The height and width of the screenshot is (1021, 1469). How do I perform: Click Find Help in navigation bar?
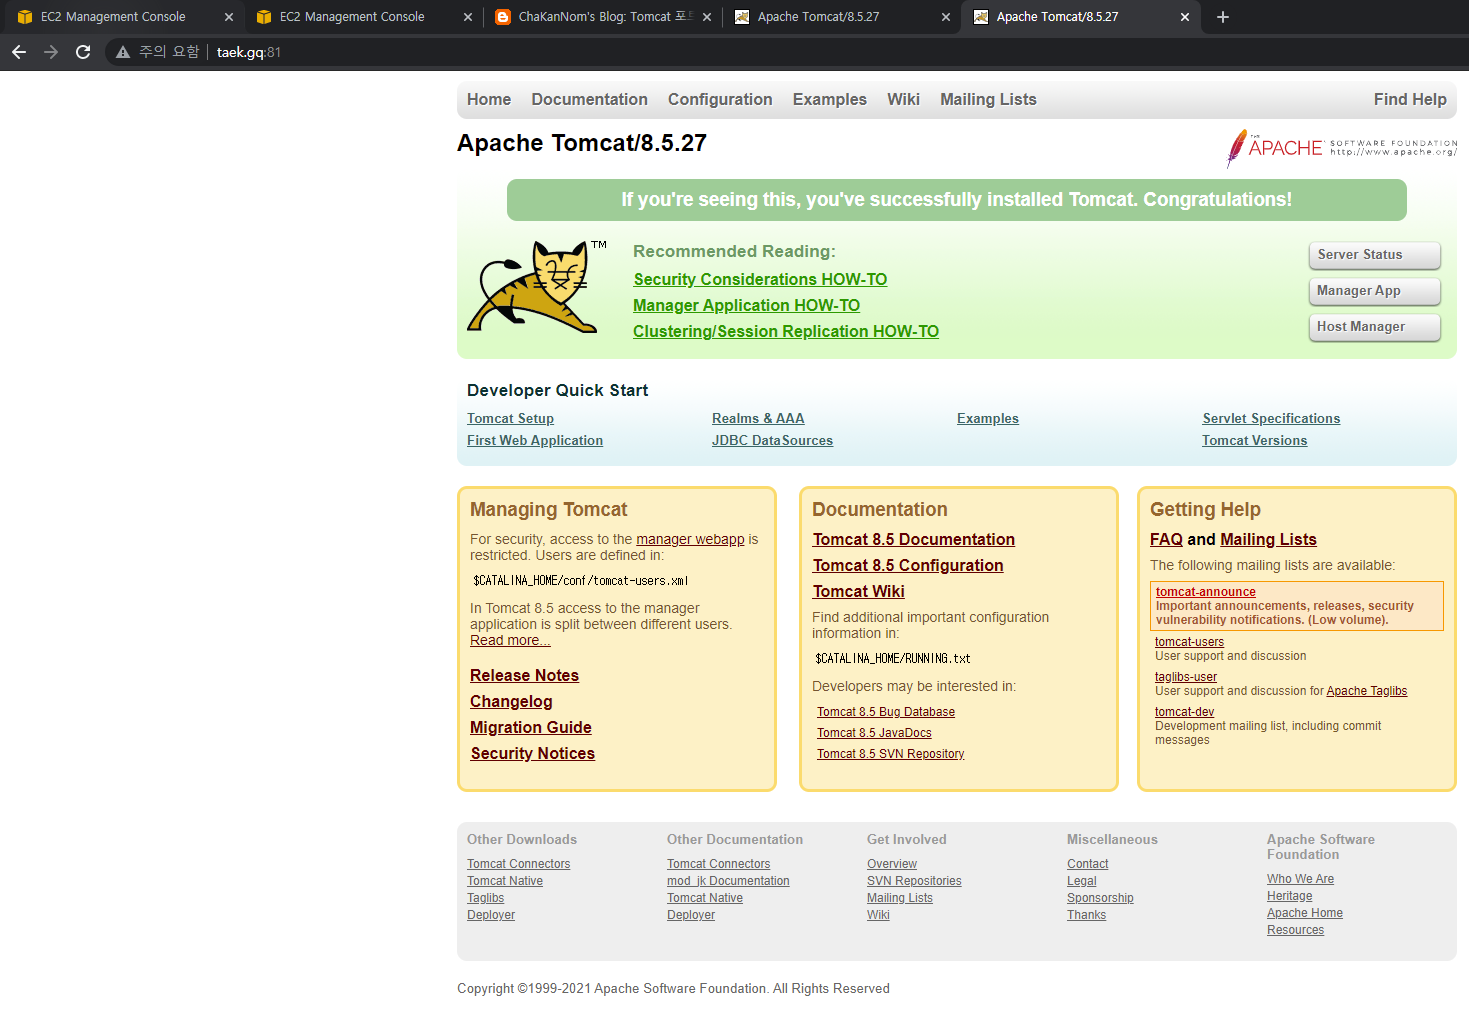1410,99
